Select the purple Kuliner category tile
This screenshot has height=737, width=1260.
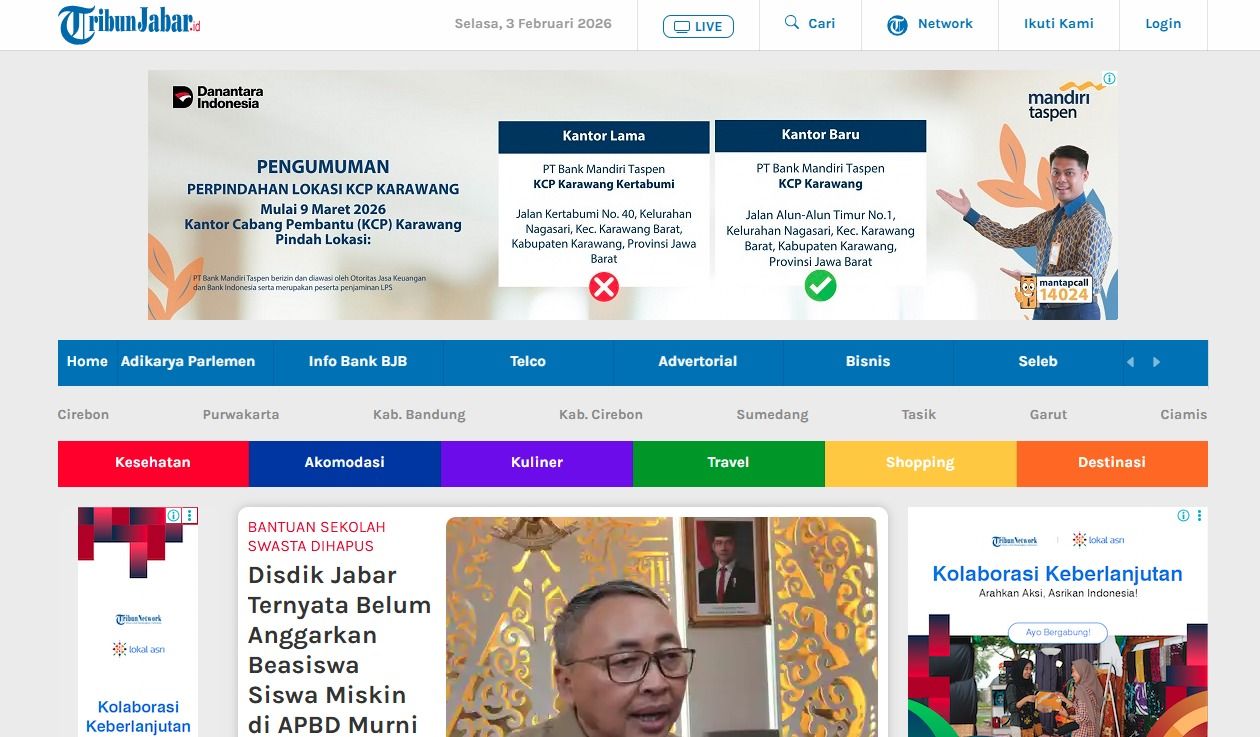tap(537, 463)
